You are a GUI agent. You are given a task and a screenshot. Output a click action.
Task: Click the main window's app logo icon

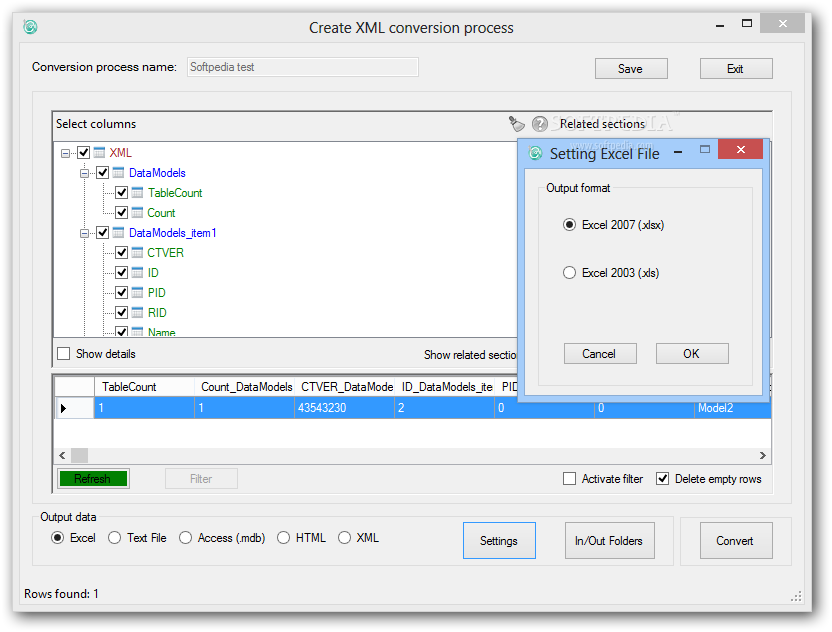tap(30, 27)
